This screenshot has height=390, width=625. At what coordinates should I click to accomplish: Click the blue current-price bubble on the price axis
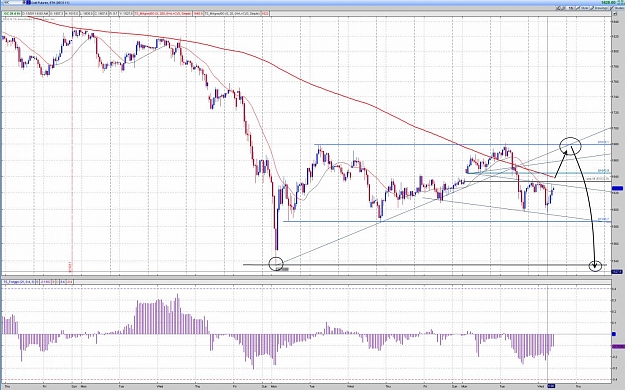point(617,188)
